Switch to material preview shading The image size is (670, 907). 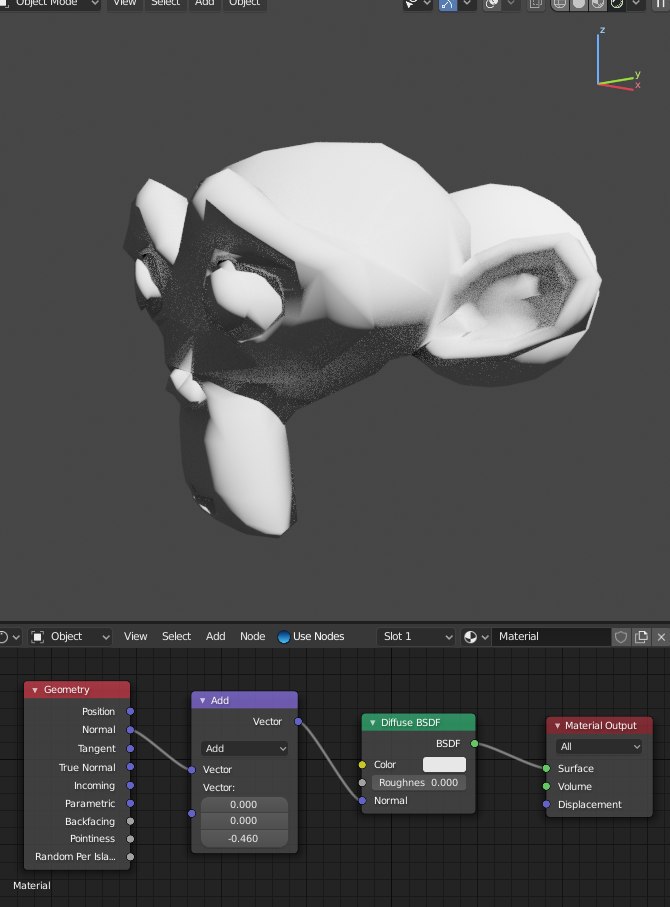[597, 4]
